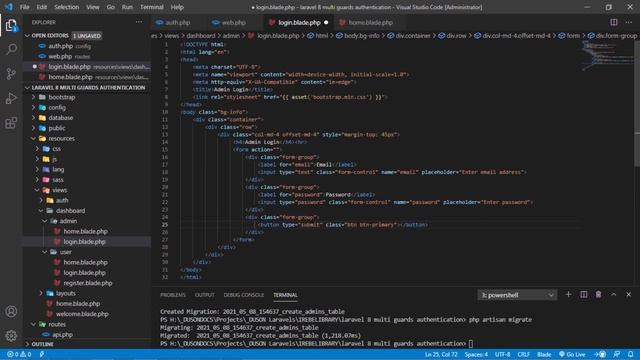Screen dimensions: 640x360
Task: Open web.php in Open Editors list
Action: click(x=87, y=56)
